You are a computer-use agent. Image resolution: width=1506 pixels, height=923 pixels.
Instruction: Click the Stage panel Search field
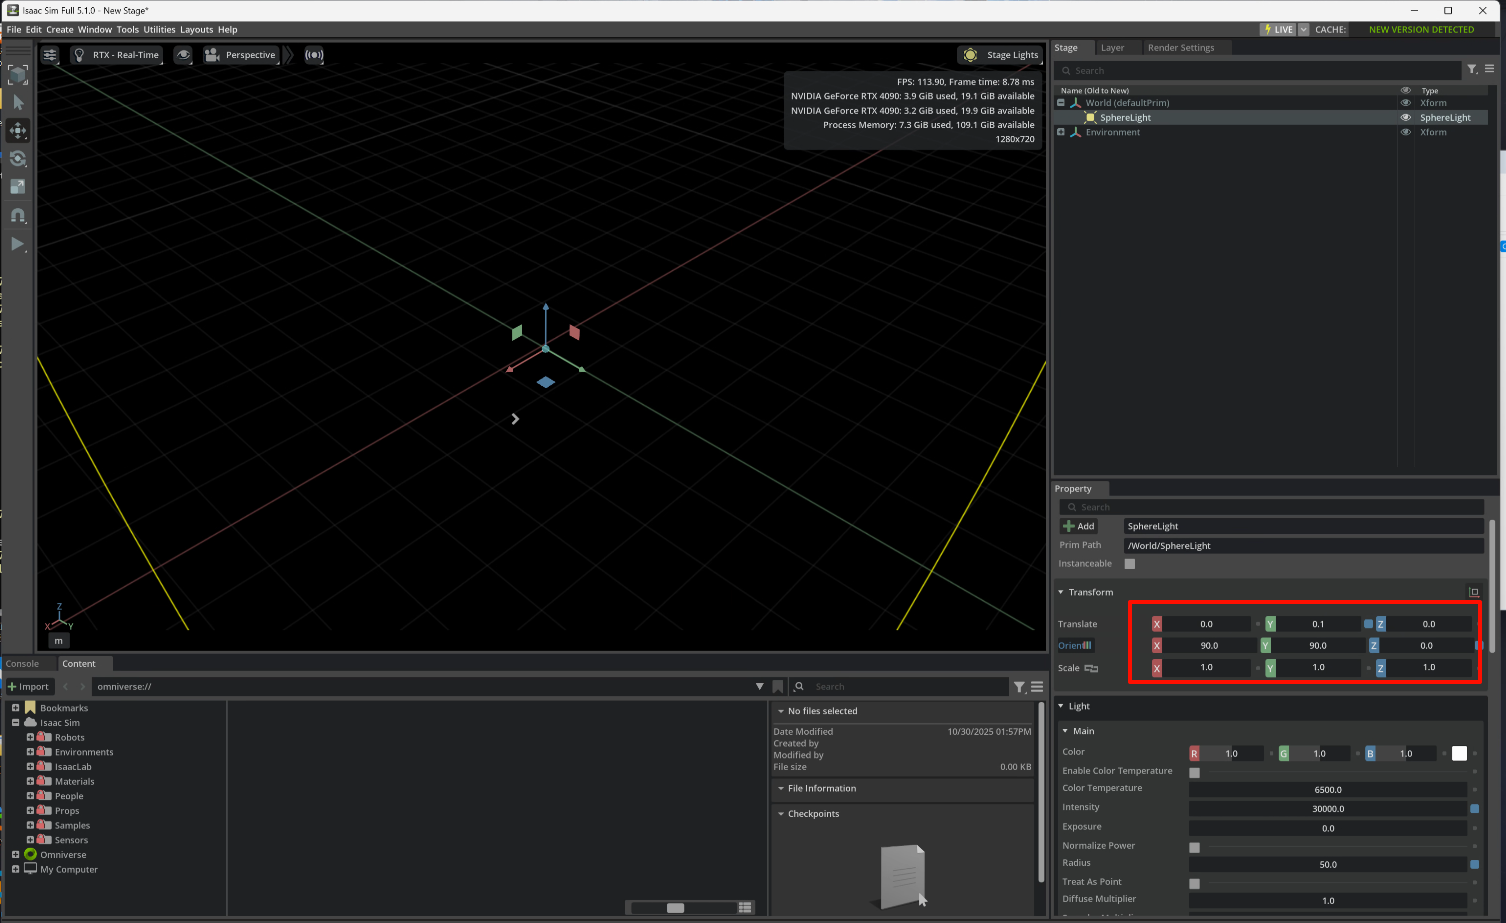(x=1260, y=70)
